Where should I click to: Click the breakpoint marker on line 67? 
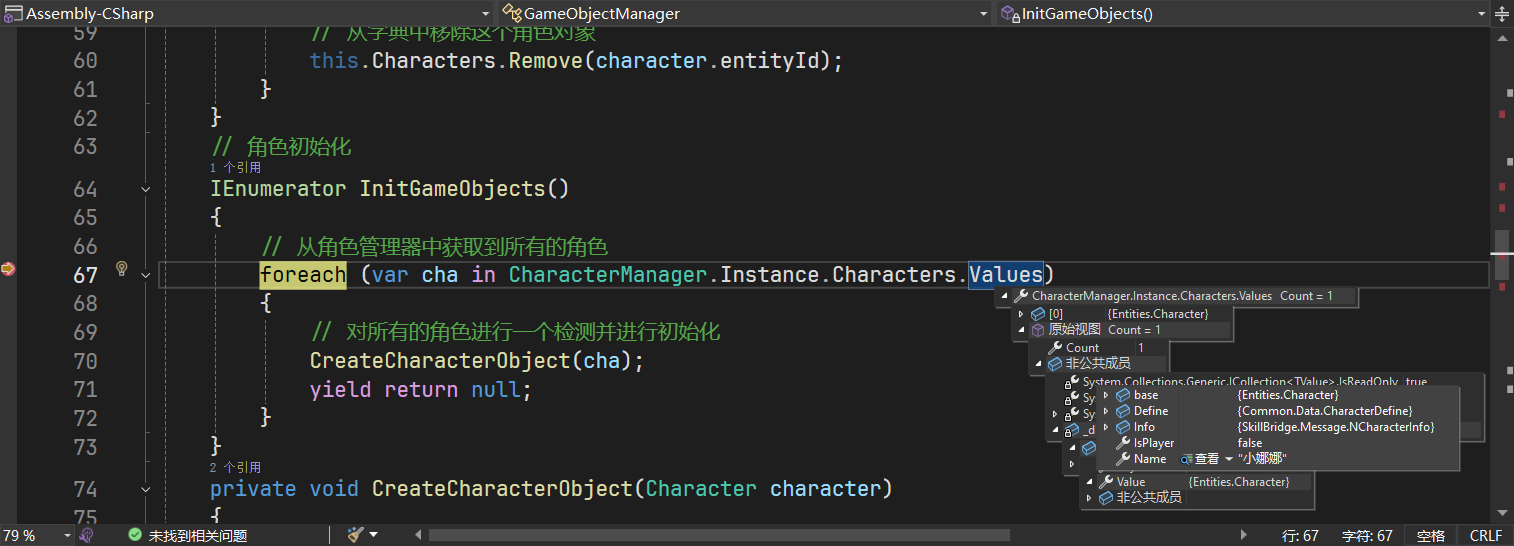8,269
